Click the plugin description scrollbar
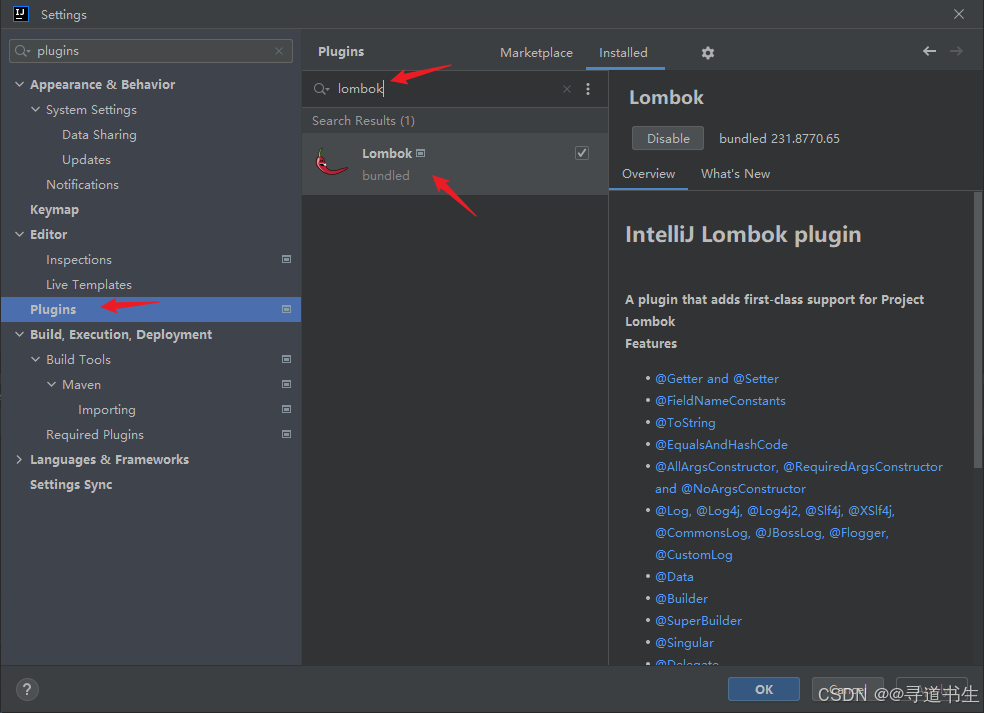 pos(978,330)
